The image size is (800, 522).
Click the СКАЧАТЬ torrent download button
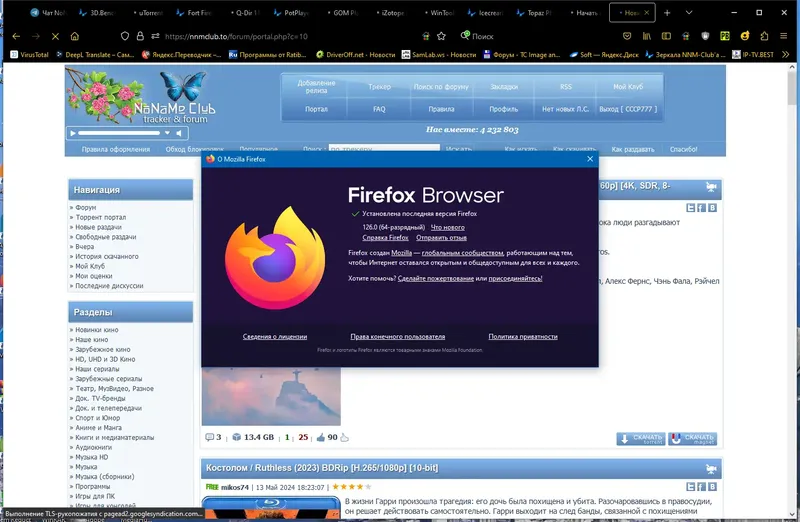pyautogui.click(x=641, y=439)
